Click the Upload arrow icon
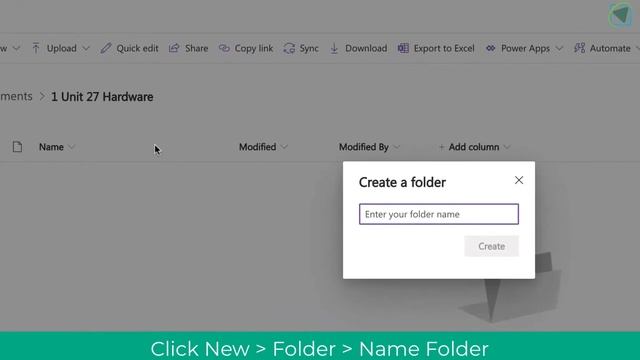This screenshot has height=360, width=640. point(36,48)
